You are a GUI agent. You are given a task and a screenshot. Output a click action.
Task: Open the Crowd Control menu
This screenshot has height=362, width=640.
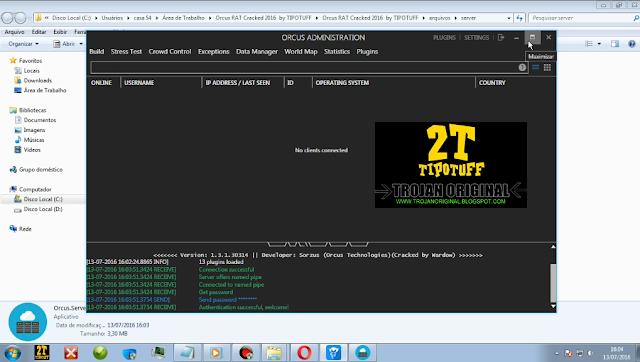170,51
